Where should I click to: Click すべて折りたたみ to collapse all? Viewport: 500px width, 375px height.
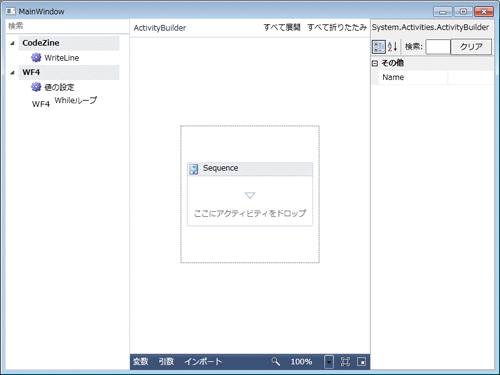click(337, 27)
